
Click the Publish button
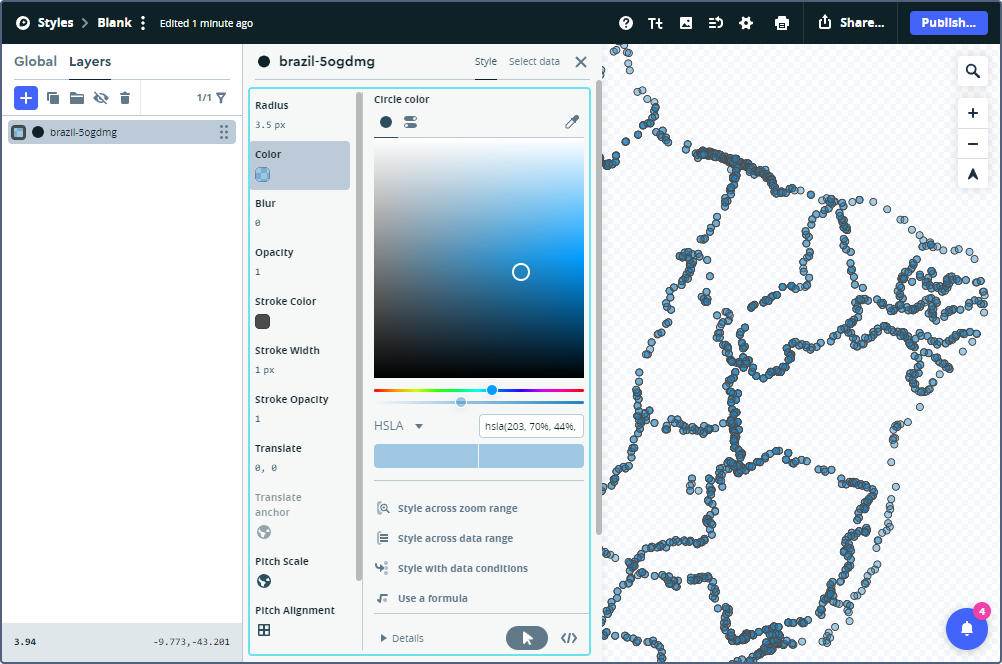pos(948,23)
